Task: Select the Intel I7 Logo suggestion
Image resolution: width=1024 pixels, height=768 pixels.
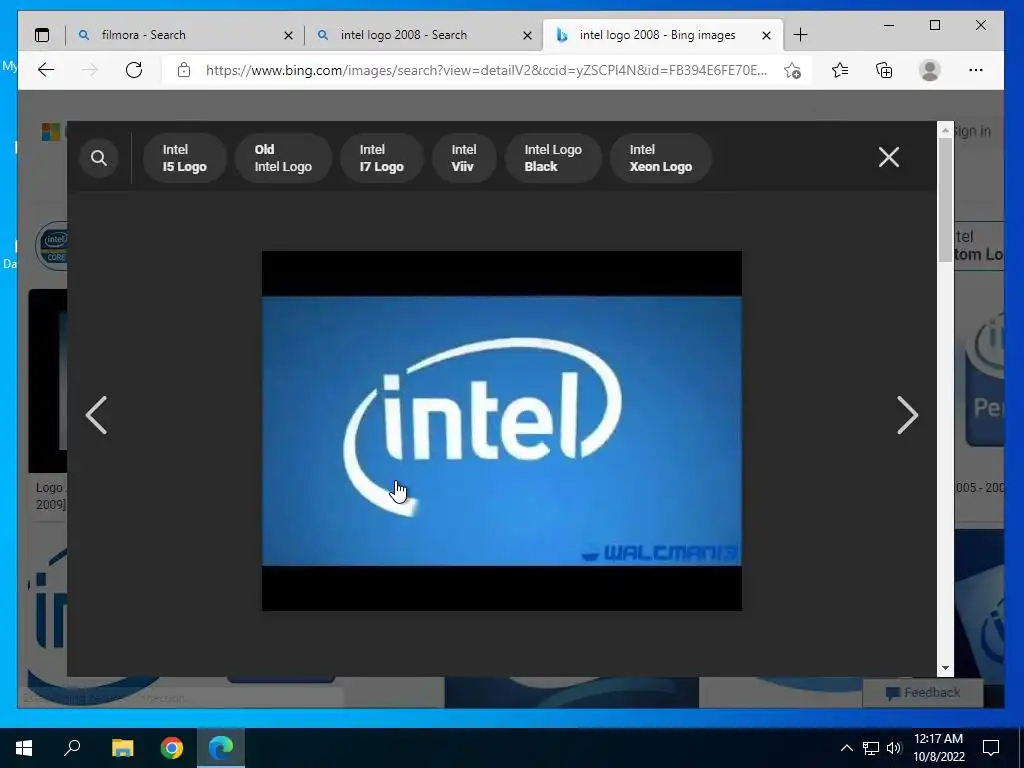Action: (381, 158)
